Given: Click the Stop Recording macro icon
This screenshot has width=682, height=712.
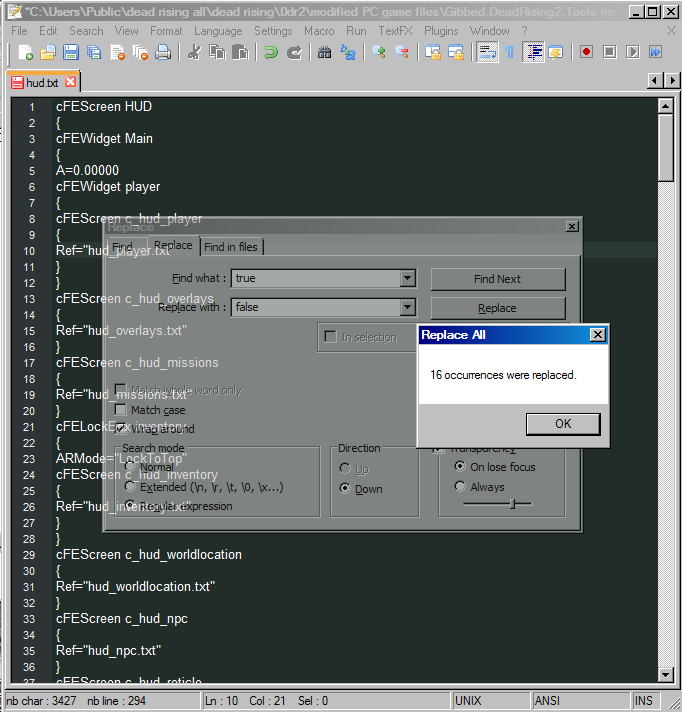Looking at the screenshot, I should [x=609, y=52].
